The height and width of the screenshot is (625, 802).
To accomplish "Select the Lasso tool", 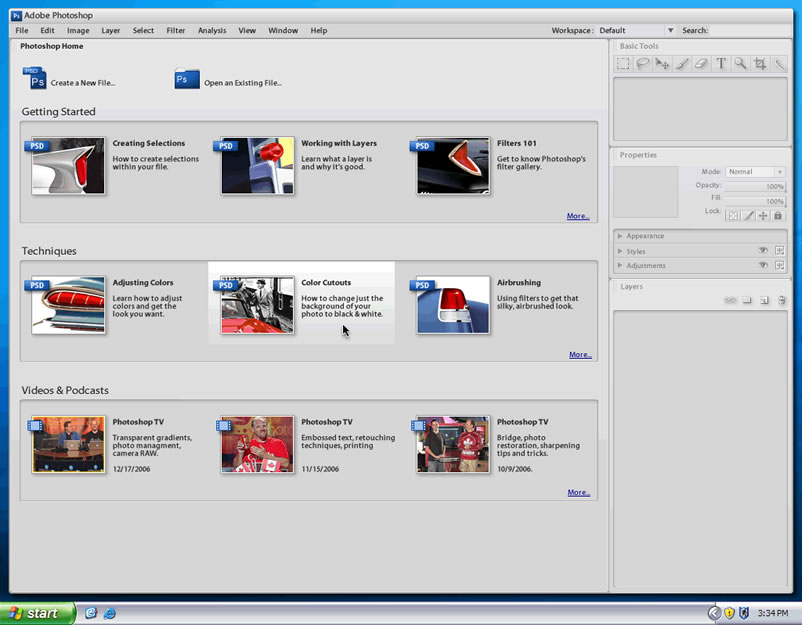I will coord(642,63).
